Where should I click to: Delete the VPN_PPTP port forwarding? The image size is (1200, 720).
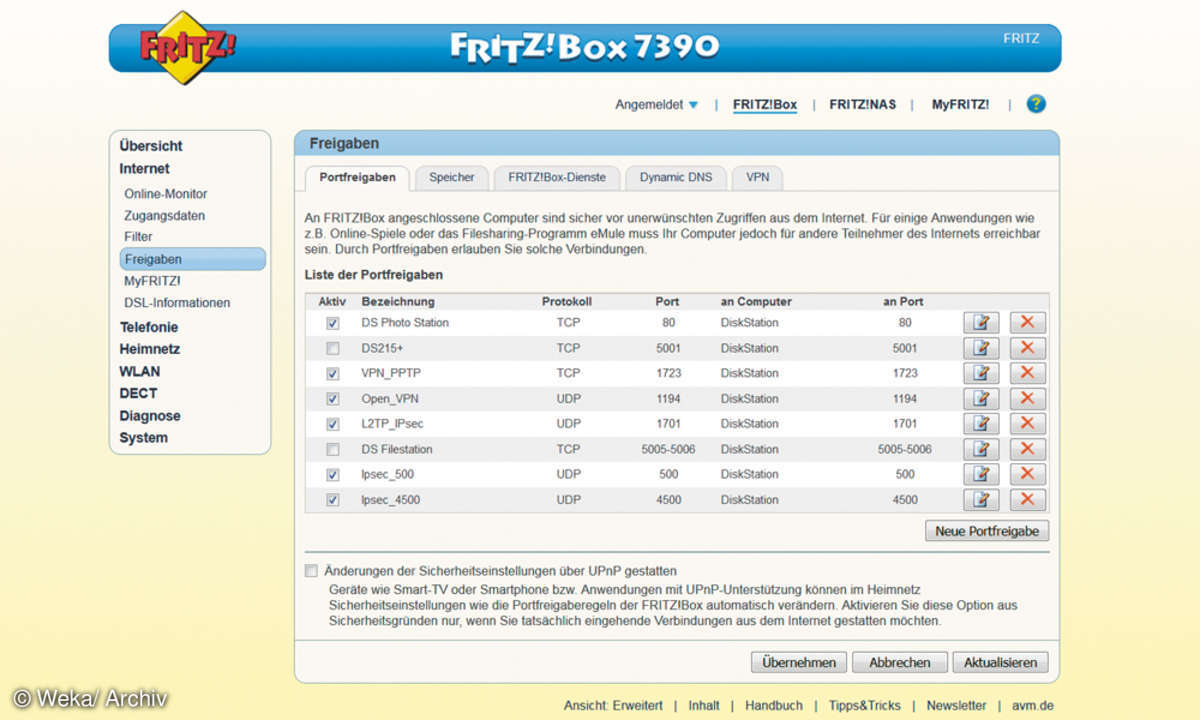[1027, 373]
